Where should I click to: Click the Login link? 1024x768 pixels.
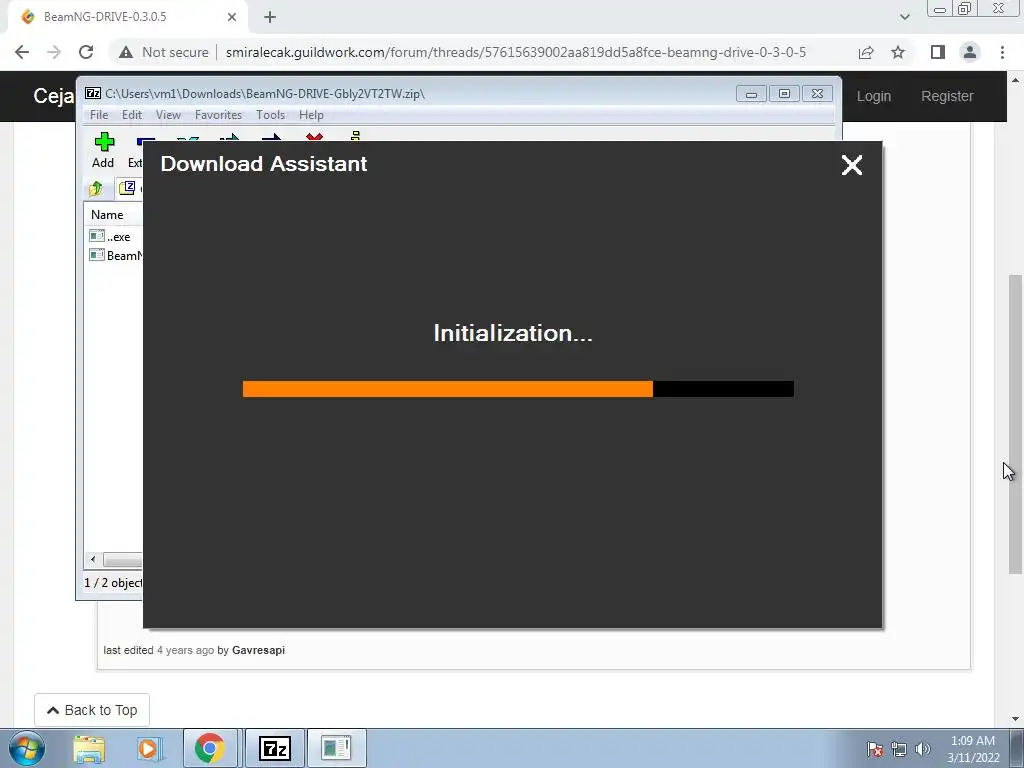pyautogui.click(x=874, y=96)
